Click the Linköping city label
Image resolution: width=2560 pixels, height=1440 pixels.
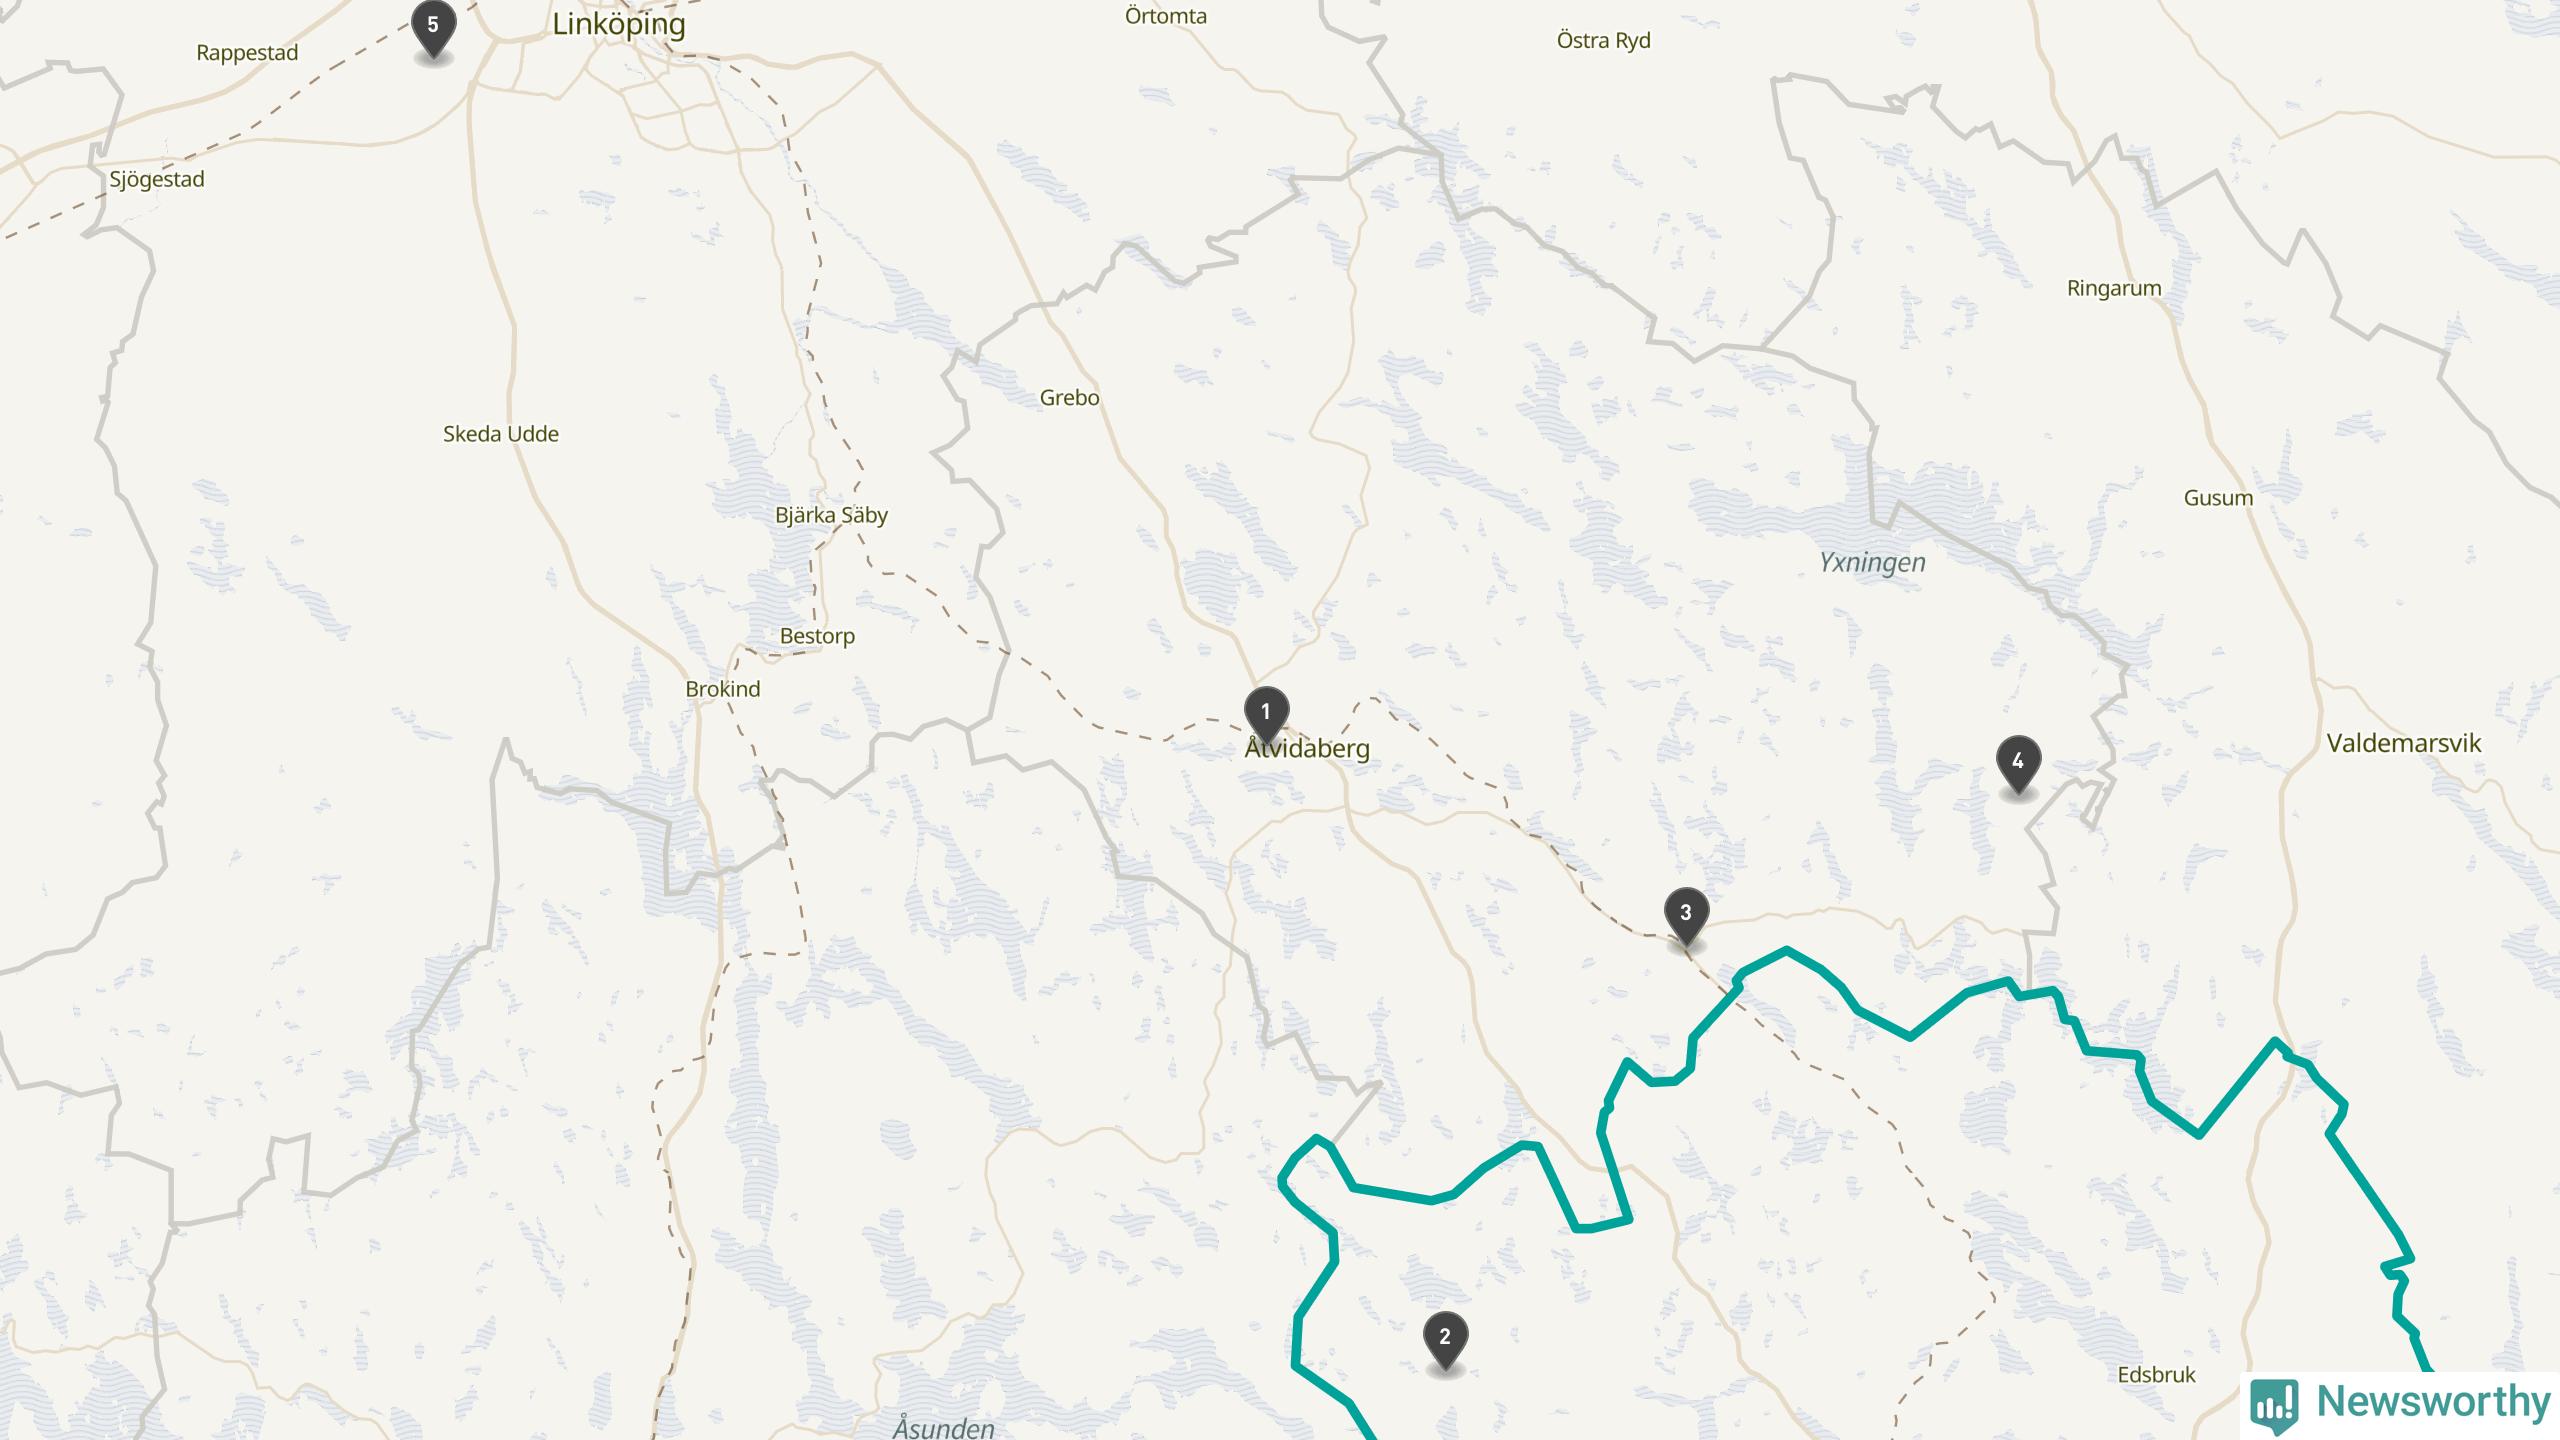619,24
